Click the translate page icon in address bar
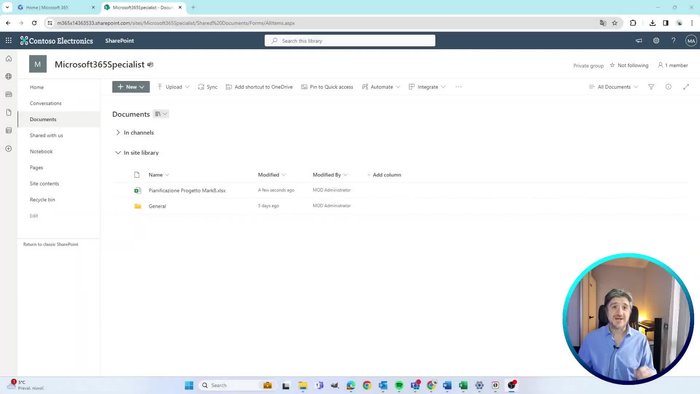 click(x=603, y=23)
